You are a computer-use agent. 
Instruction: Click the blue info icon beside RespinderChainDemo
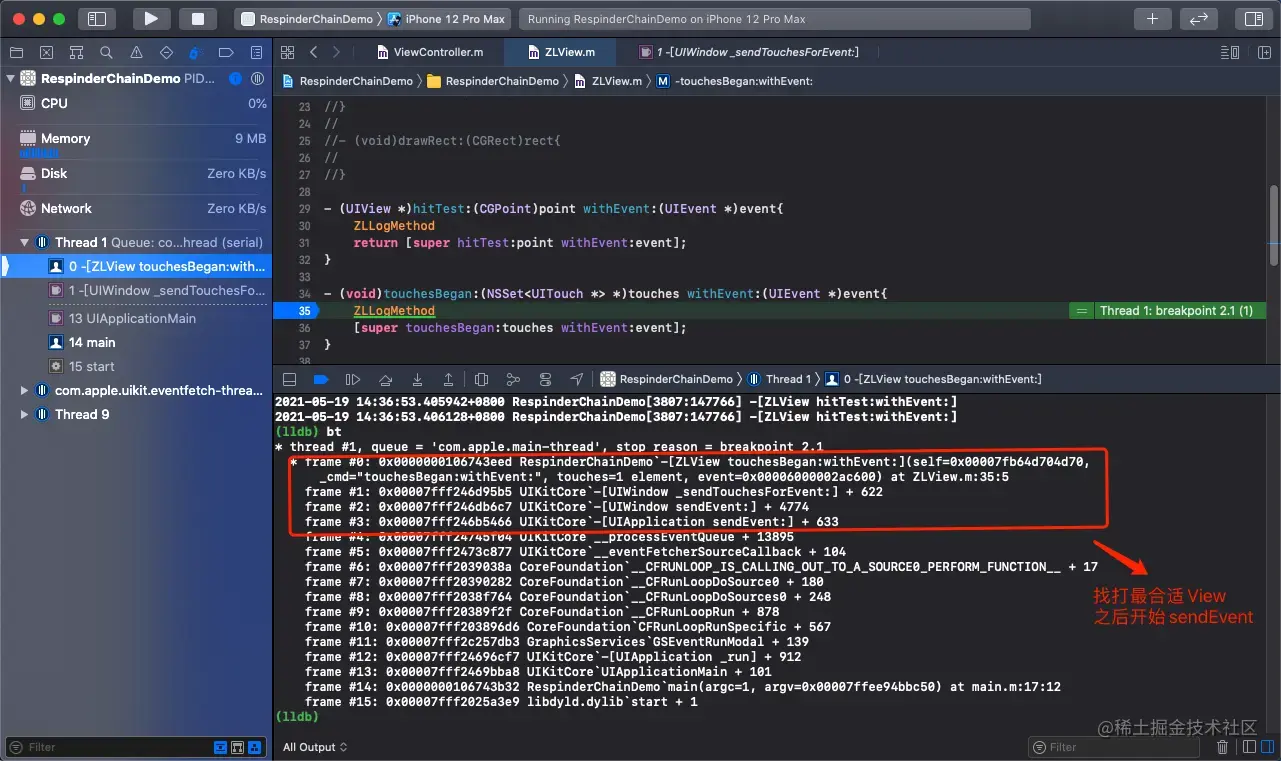[235, 78]
